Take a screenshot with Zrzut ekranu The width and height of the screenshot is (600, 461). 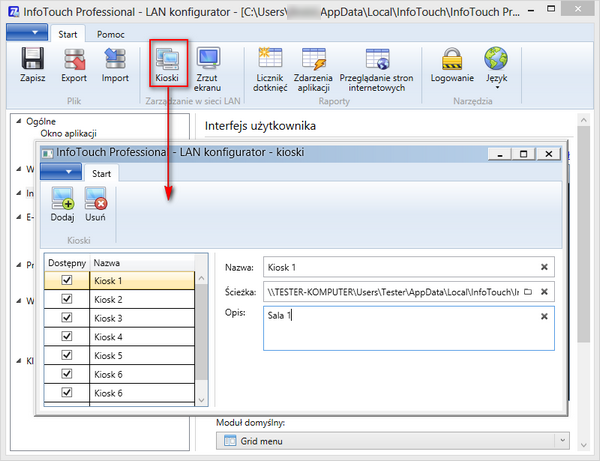[x=207, y=69]
